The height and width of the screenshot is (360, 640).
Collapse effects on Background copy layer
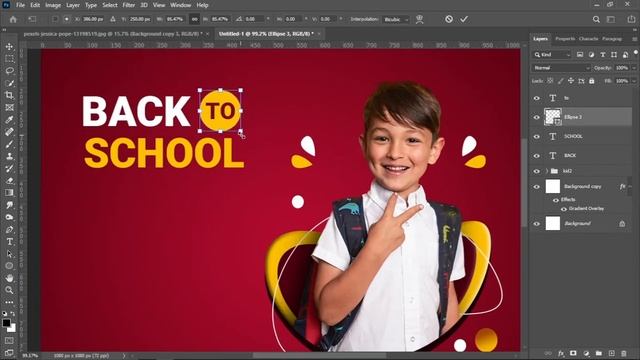click(630, 187)
